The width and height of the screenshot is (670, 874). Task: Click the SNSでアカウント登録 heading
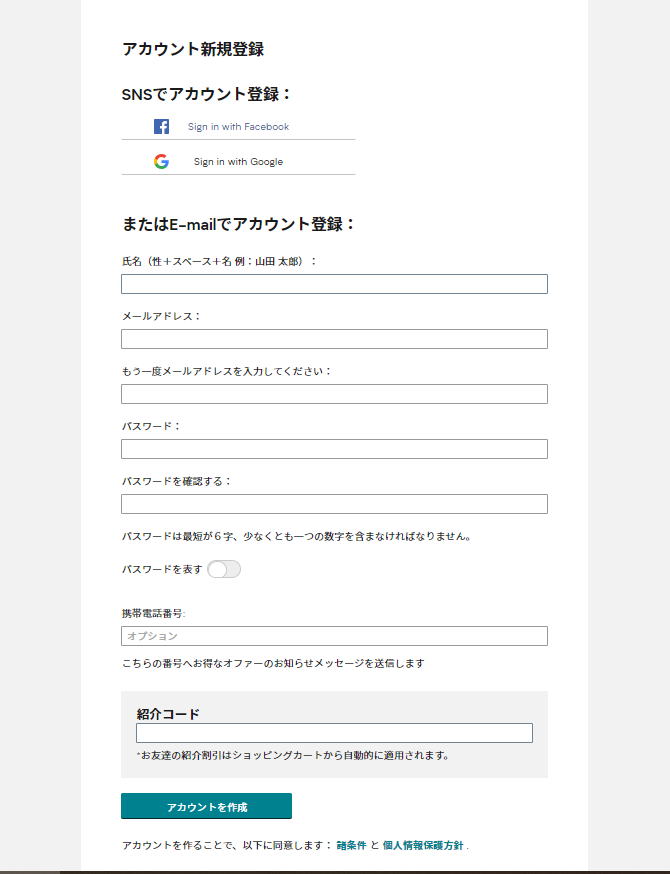pos(206,94)
